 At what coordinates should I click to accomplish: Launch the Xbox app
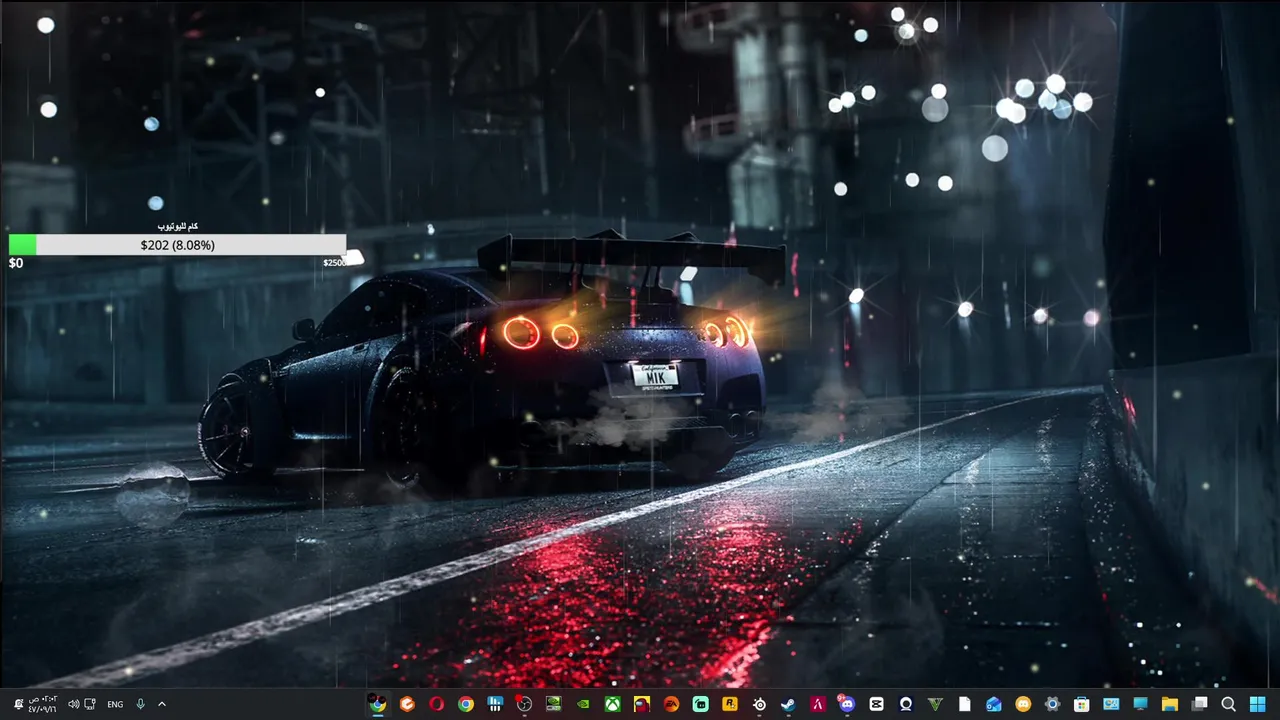tap(612, 704)
